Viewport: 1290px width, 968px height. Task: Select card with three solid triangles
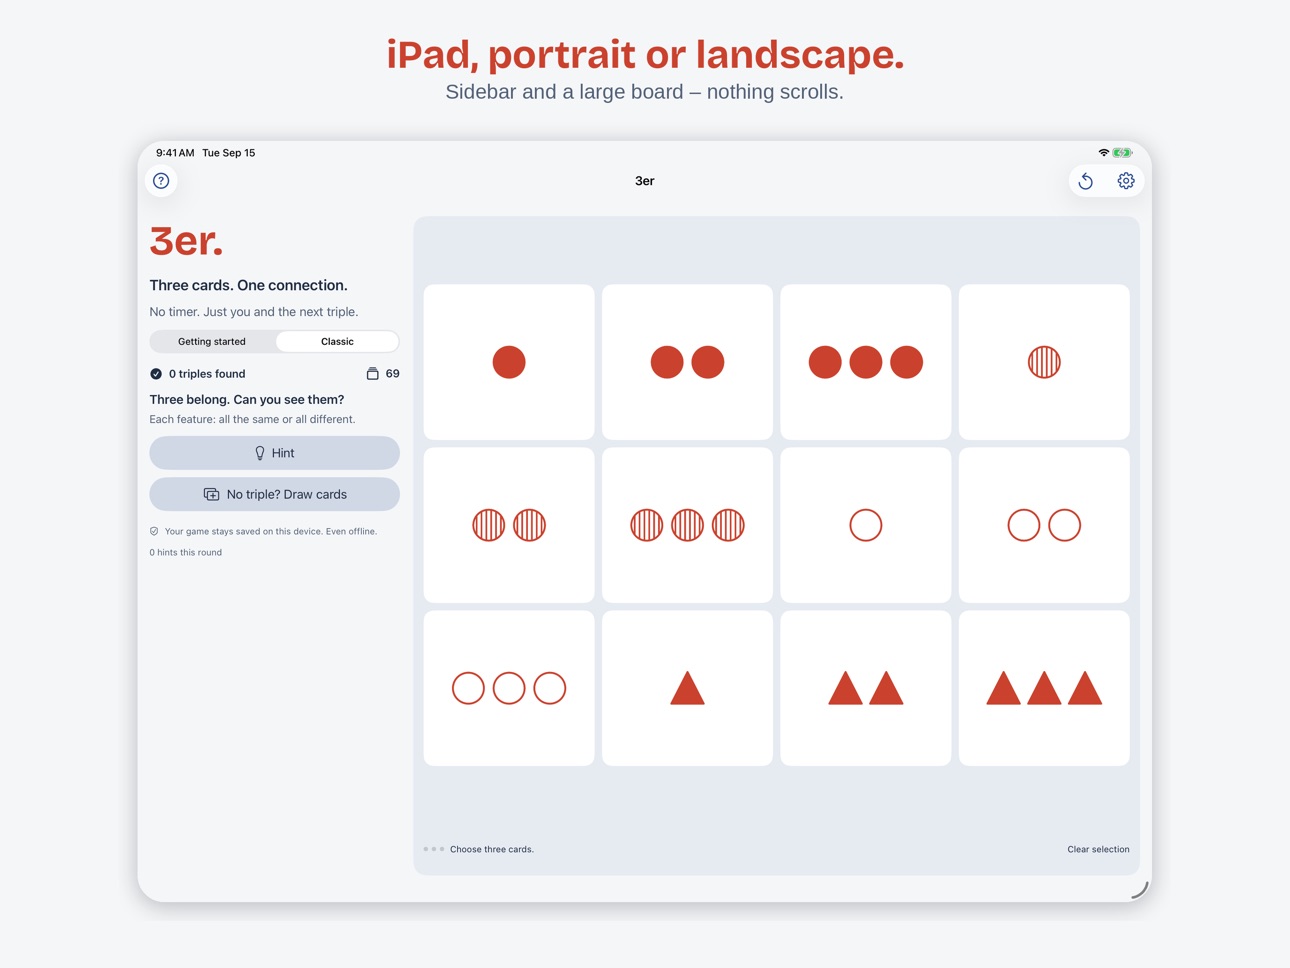coord(1044,688)
